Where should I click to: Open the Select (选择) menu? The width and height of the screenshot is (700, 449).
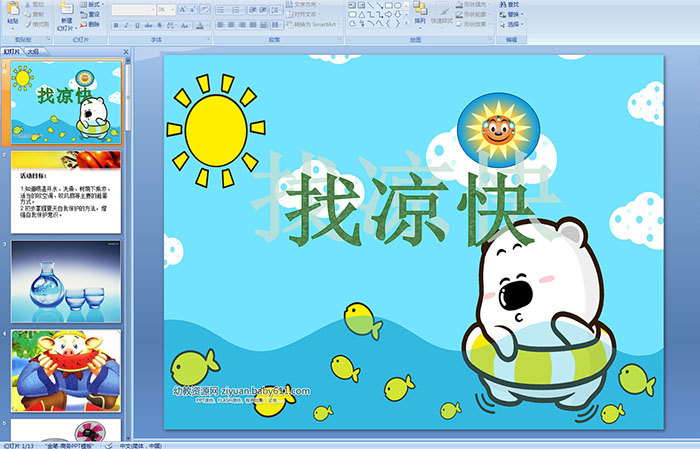[511, 24]
